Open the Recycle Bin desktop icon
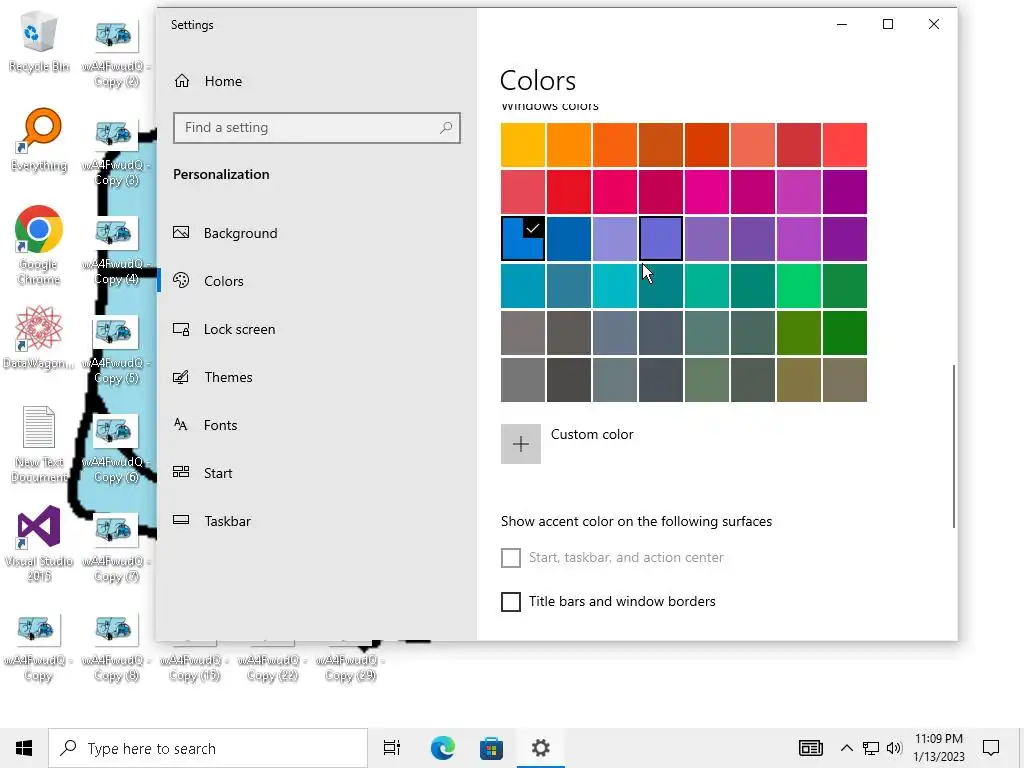1024x768 pixels. [39, 42]
